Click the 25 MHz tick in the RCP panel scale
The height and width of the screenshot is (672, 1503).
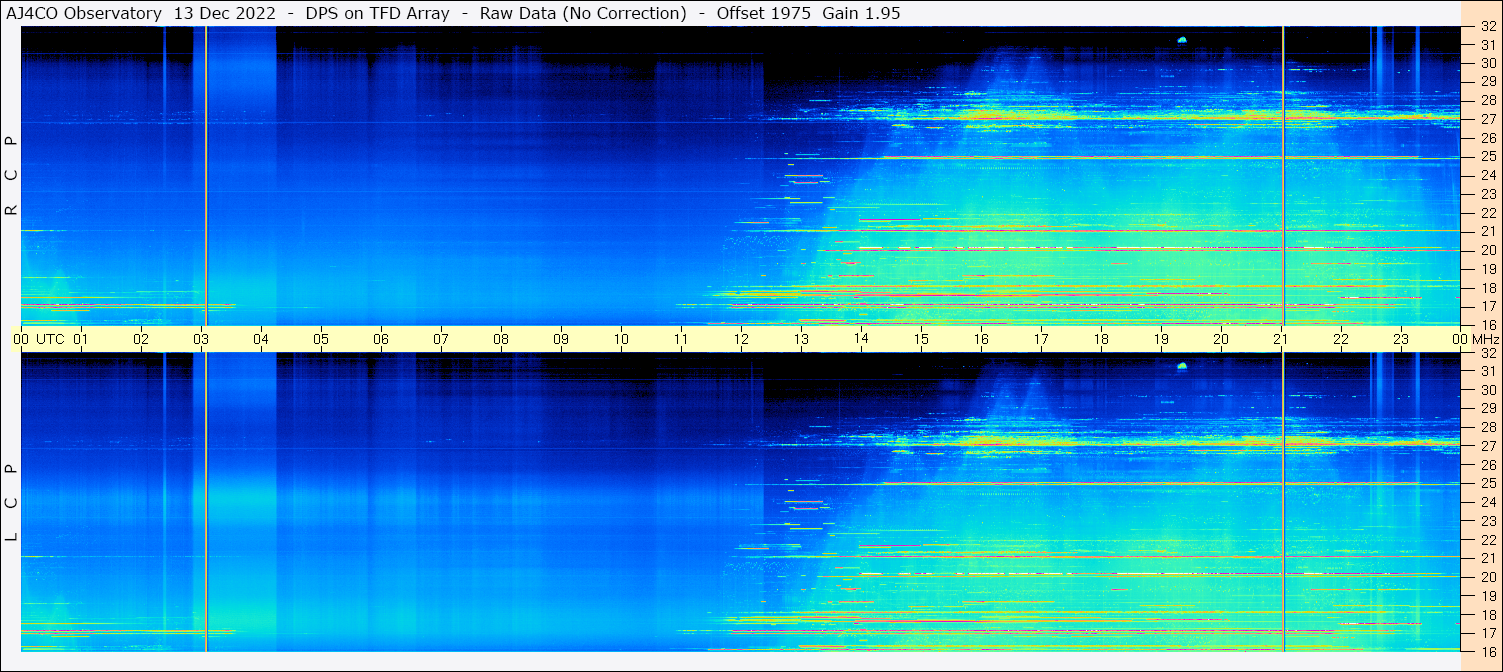click(1487, 157)
